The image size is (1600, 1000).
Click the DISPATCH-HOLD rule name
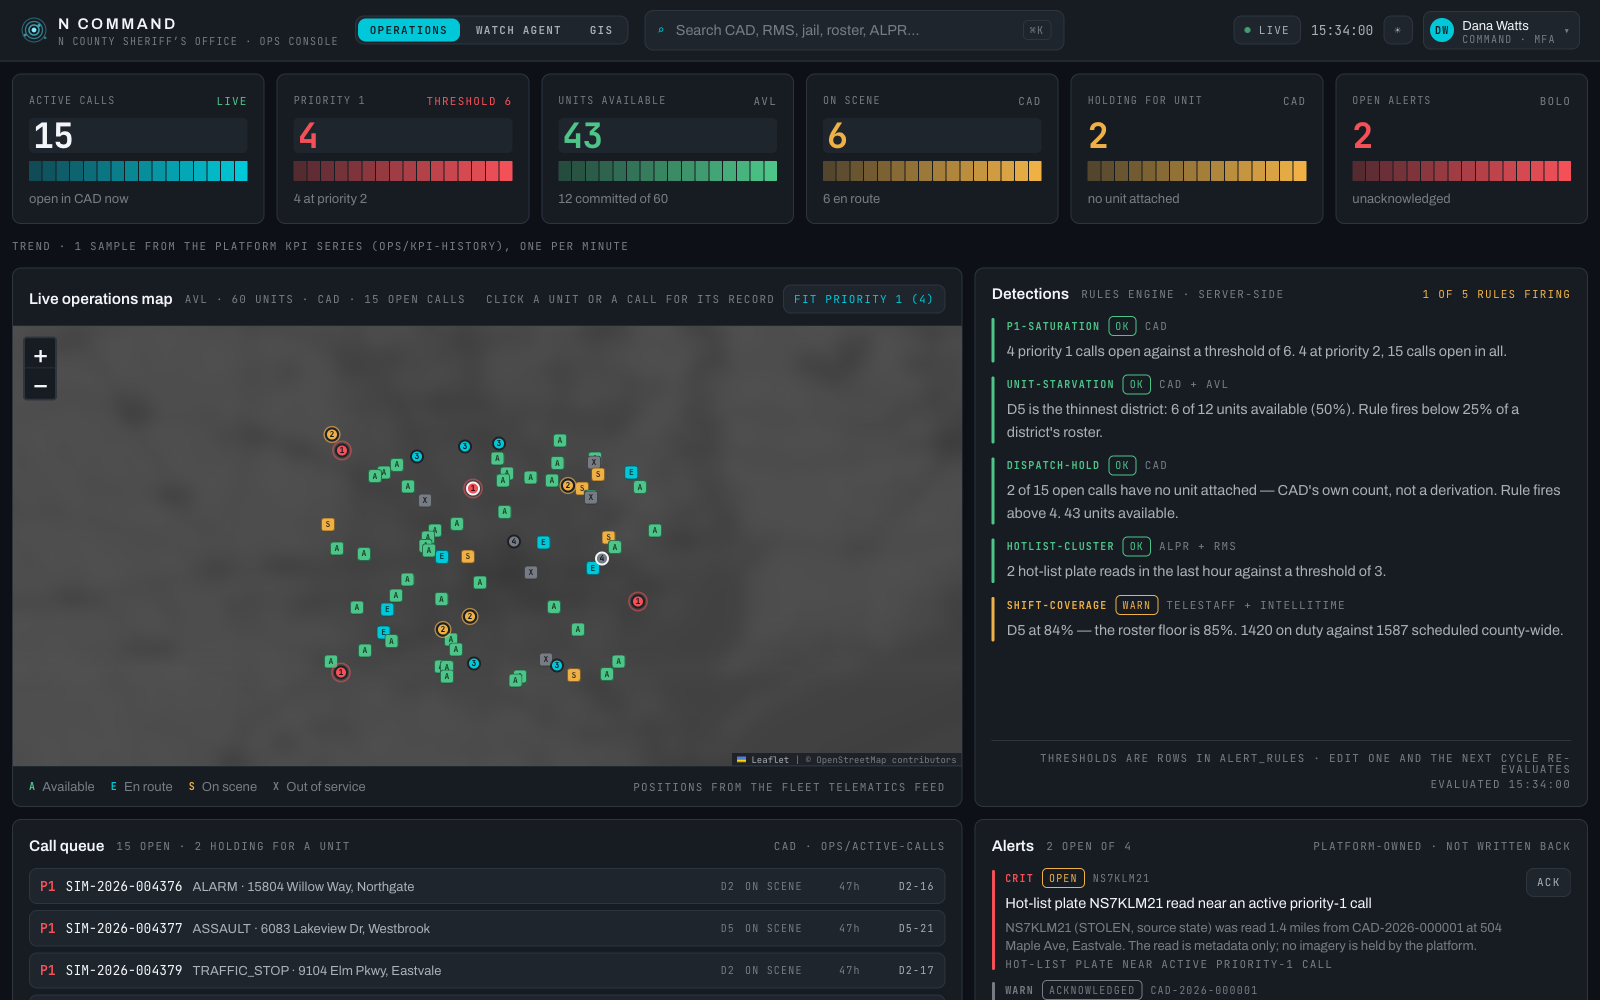coord(1053,465)
